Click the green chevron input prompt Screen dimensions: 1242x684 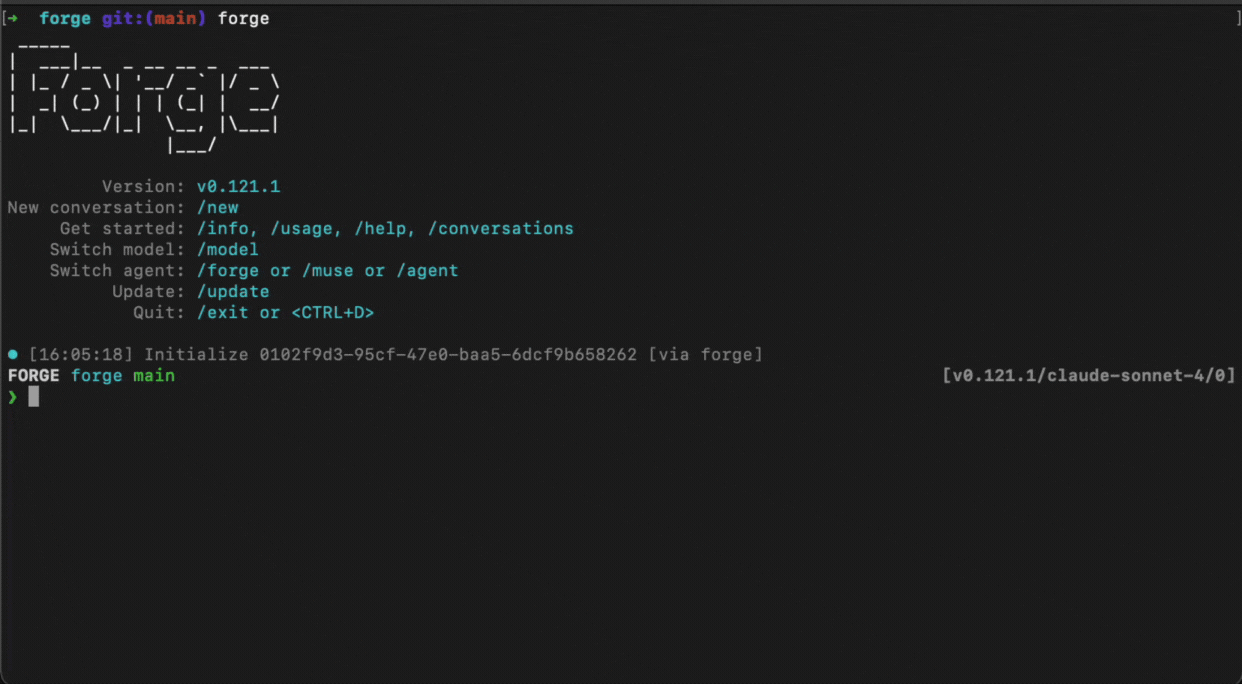pos(12,397)
